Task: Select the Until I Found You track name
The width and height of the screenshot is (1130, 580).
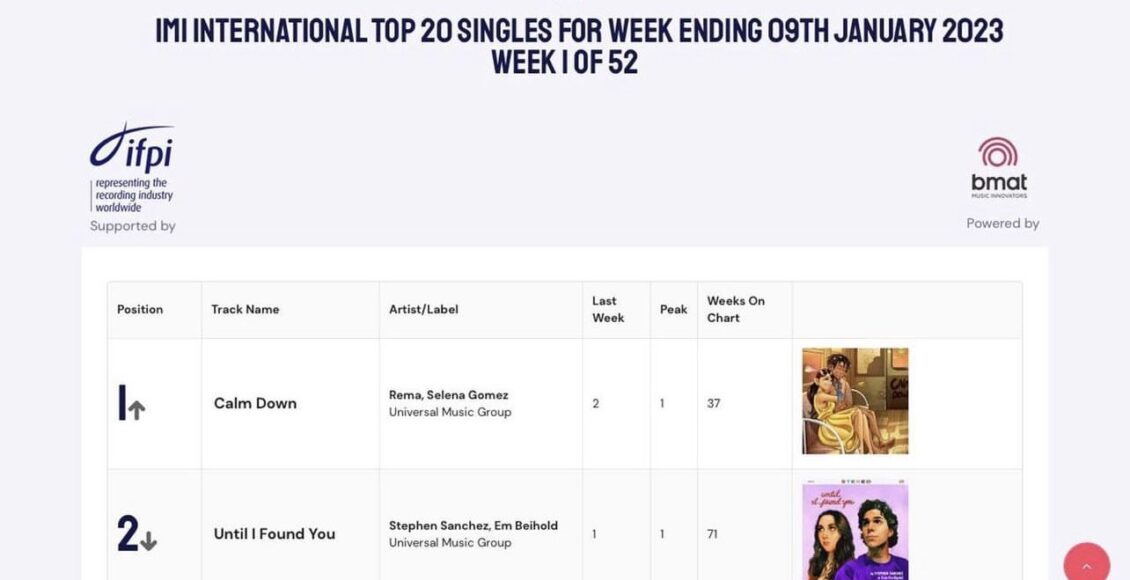Action: (274, 534)
